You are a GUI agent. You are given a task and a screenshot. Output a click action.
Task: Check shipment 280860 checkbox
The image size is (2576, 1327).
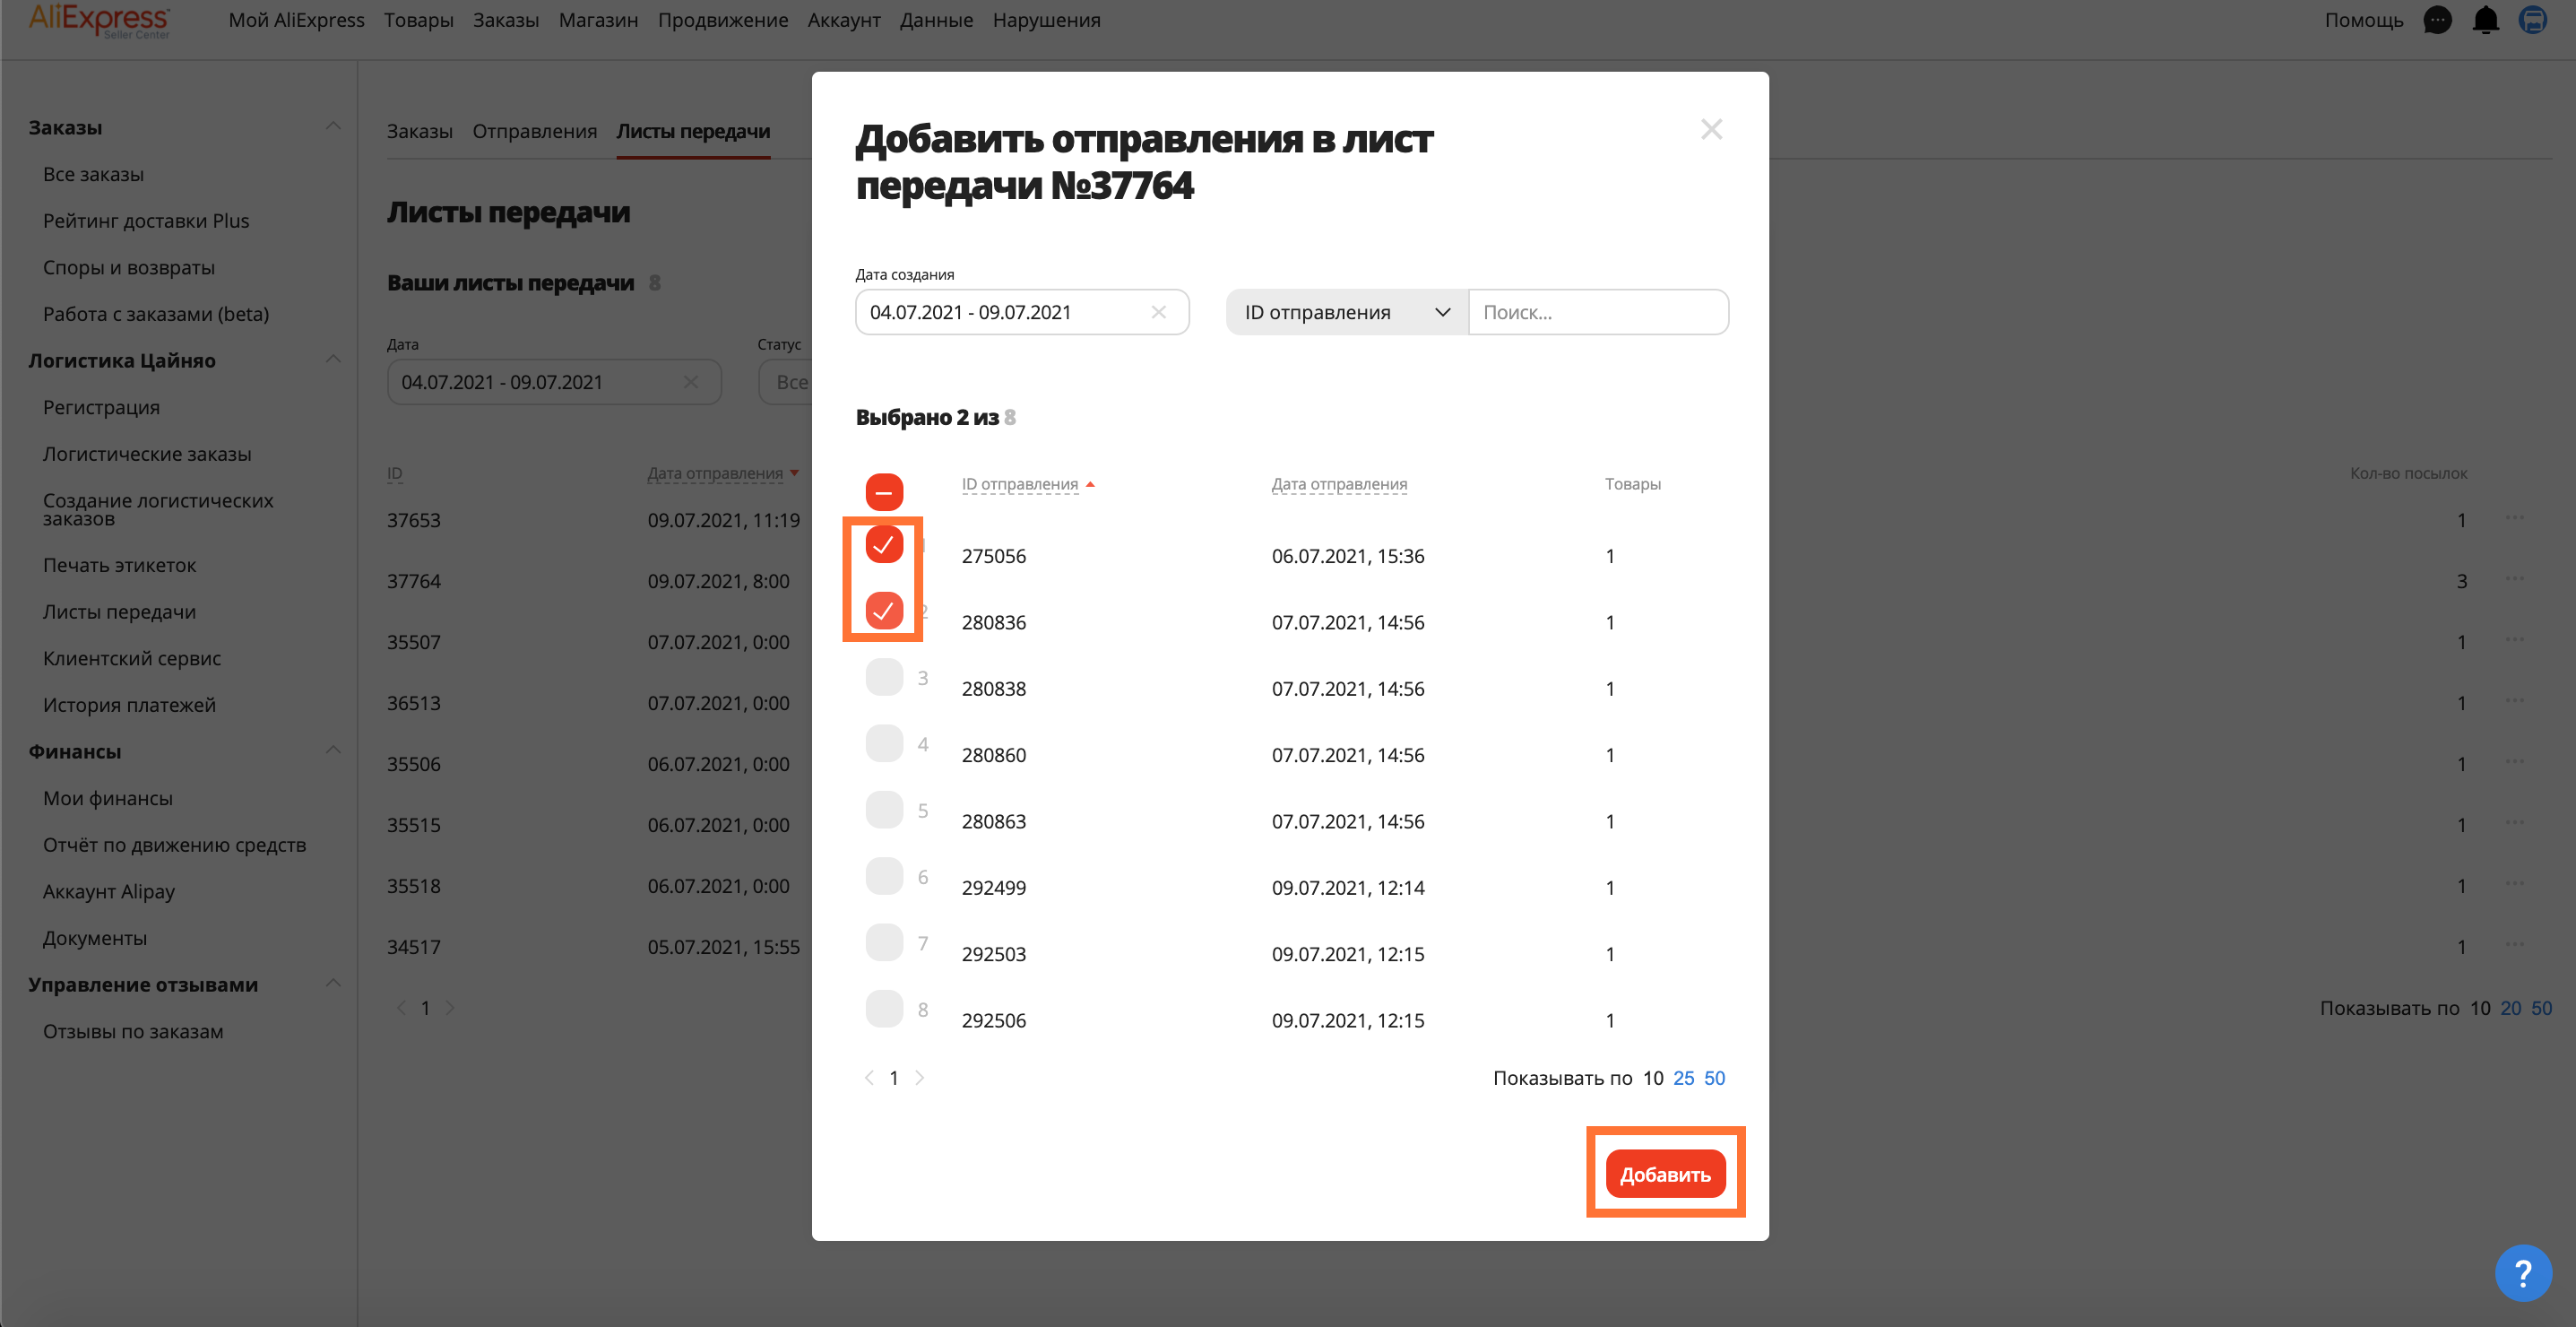884,743
